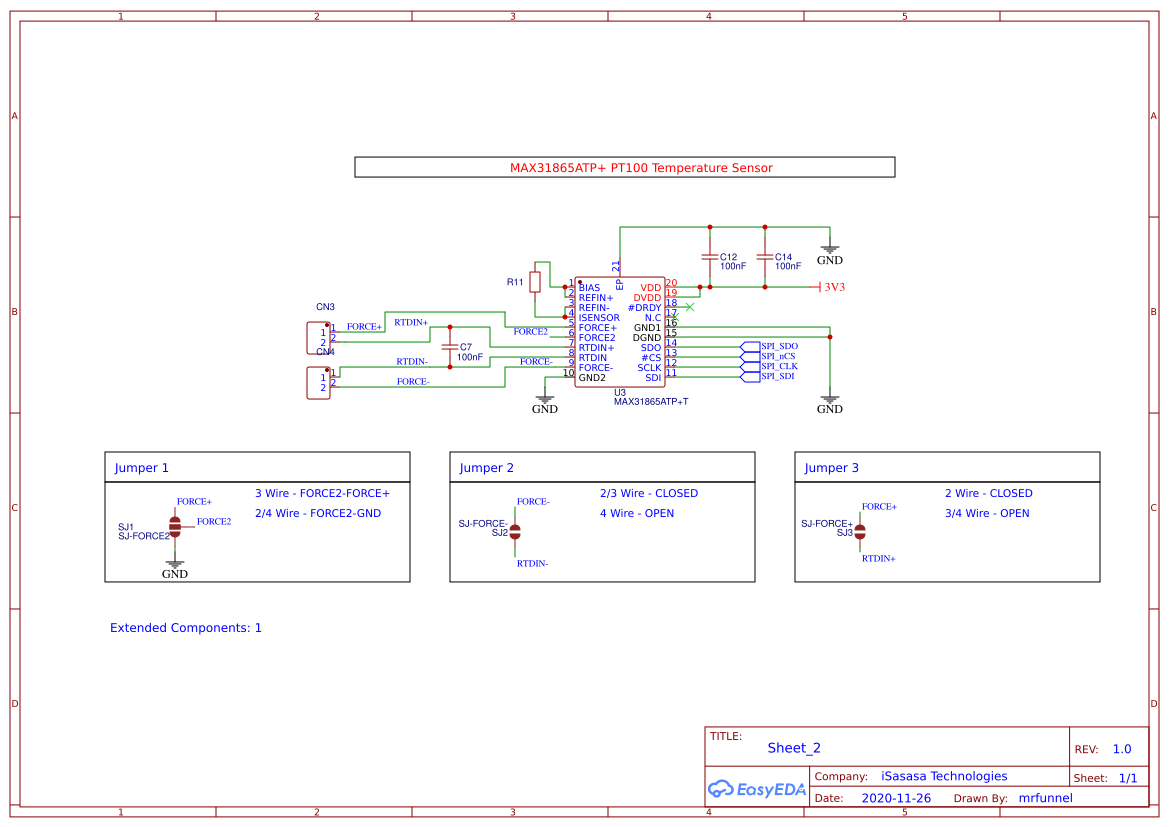The width and height of the screenshot is (1169, 827).
Task: Select the Extended Components: 1 text
Action: [x=185, y=628]
